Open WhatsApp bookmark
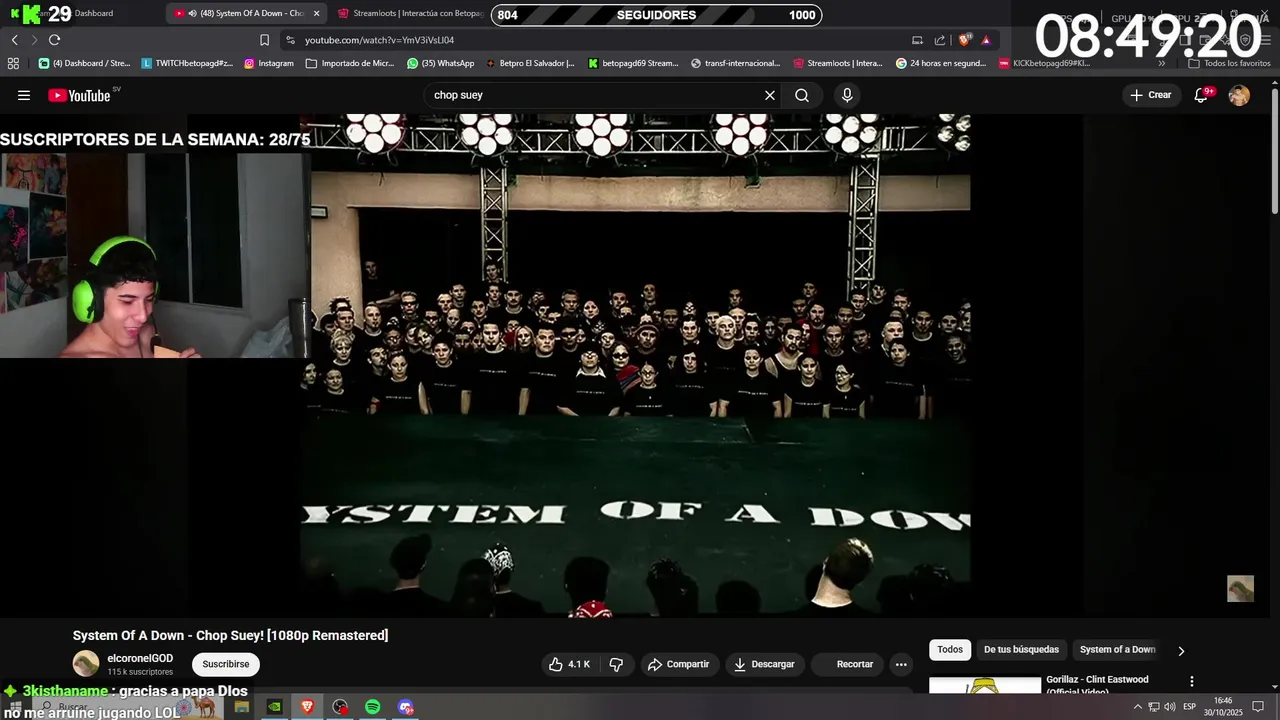 [441, 63]
